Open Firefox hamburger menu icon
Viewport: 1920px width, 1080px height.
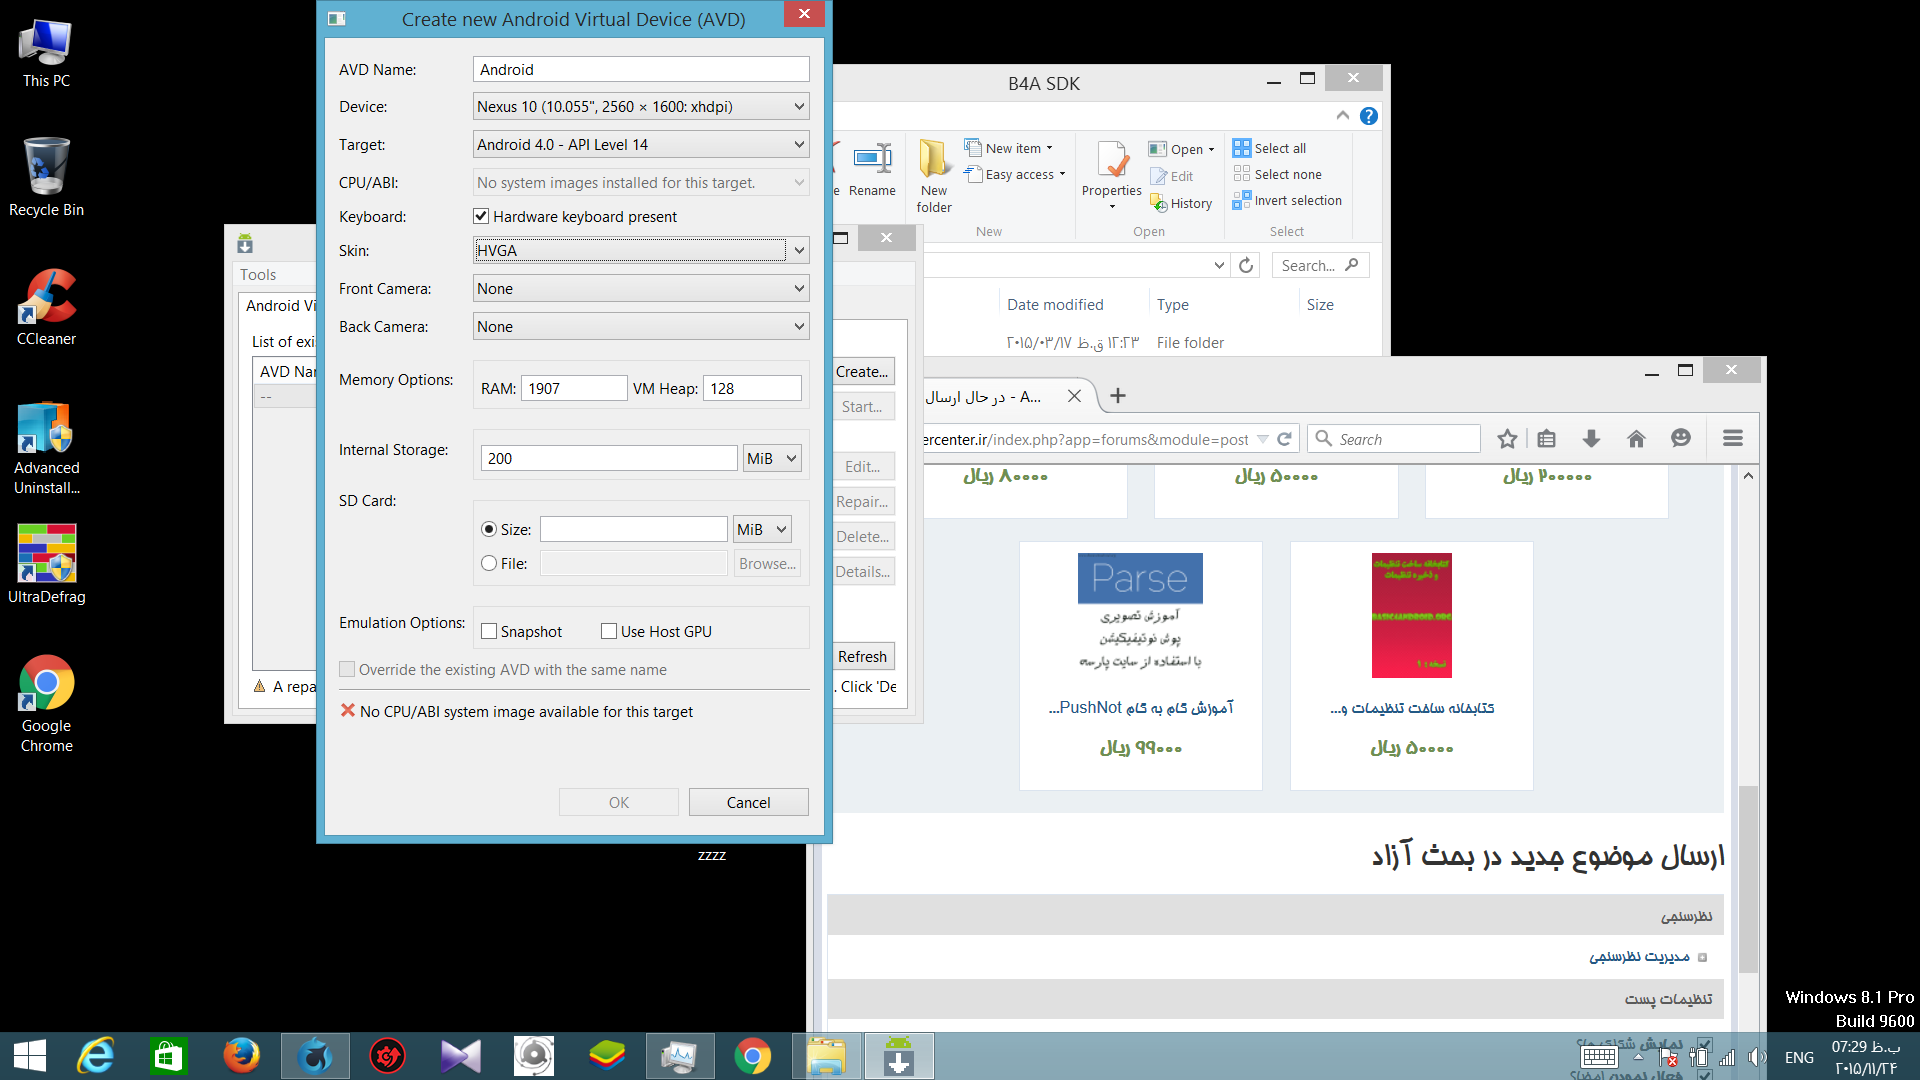tap(1733, 439)
